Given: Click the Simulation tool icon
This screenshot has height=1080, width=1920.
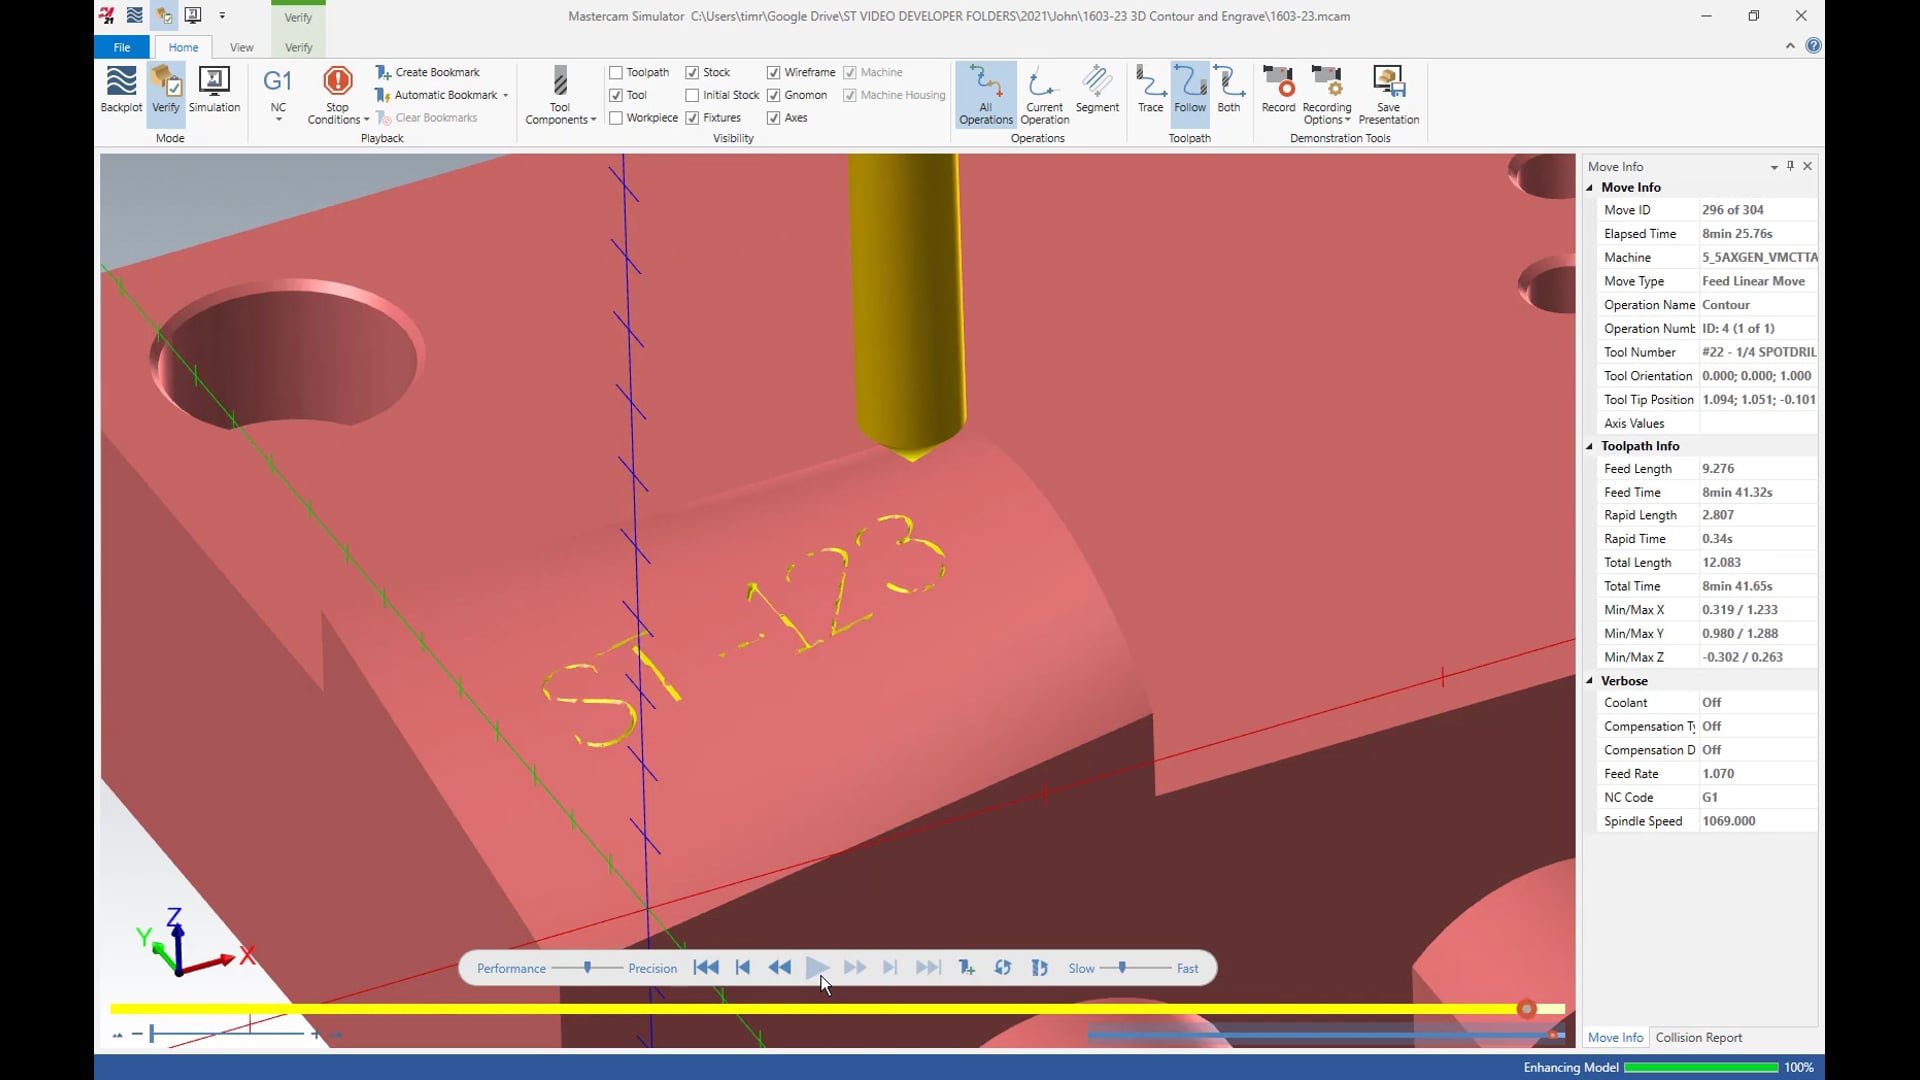Looking at the screenshot, I should point(214,88).
